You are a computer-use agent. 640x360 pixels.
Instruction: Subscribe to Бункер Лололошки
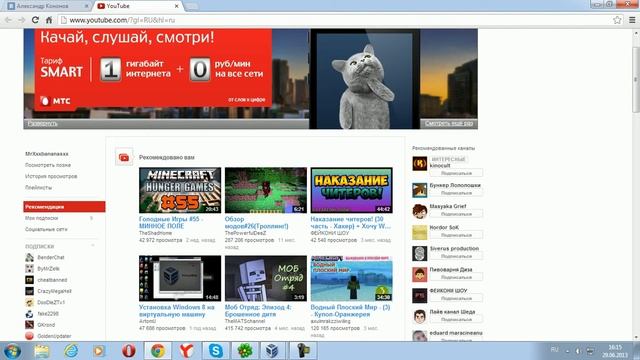click(x=456, y=193)
